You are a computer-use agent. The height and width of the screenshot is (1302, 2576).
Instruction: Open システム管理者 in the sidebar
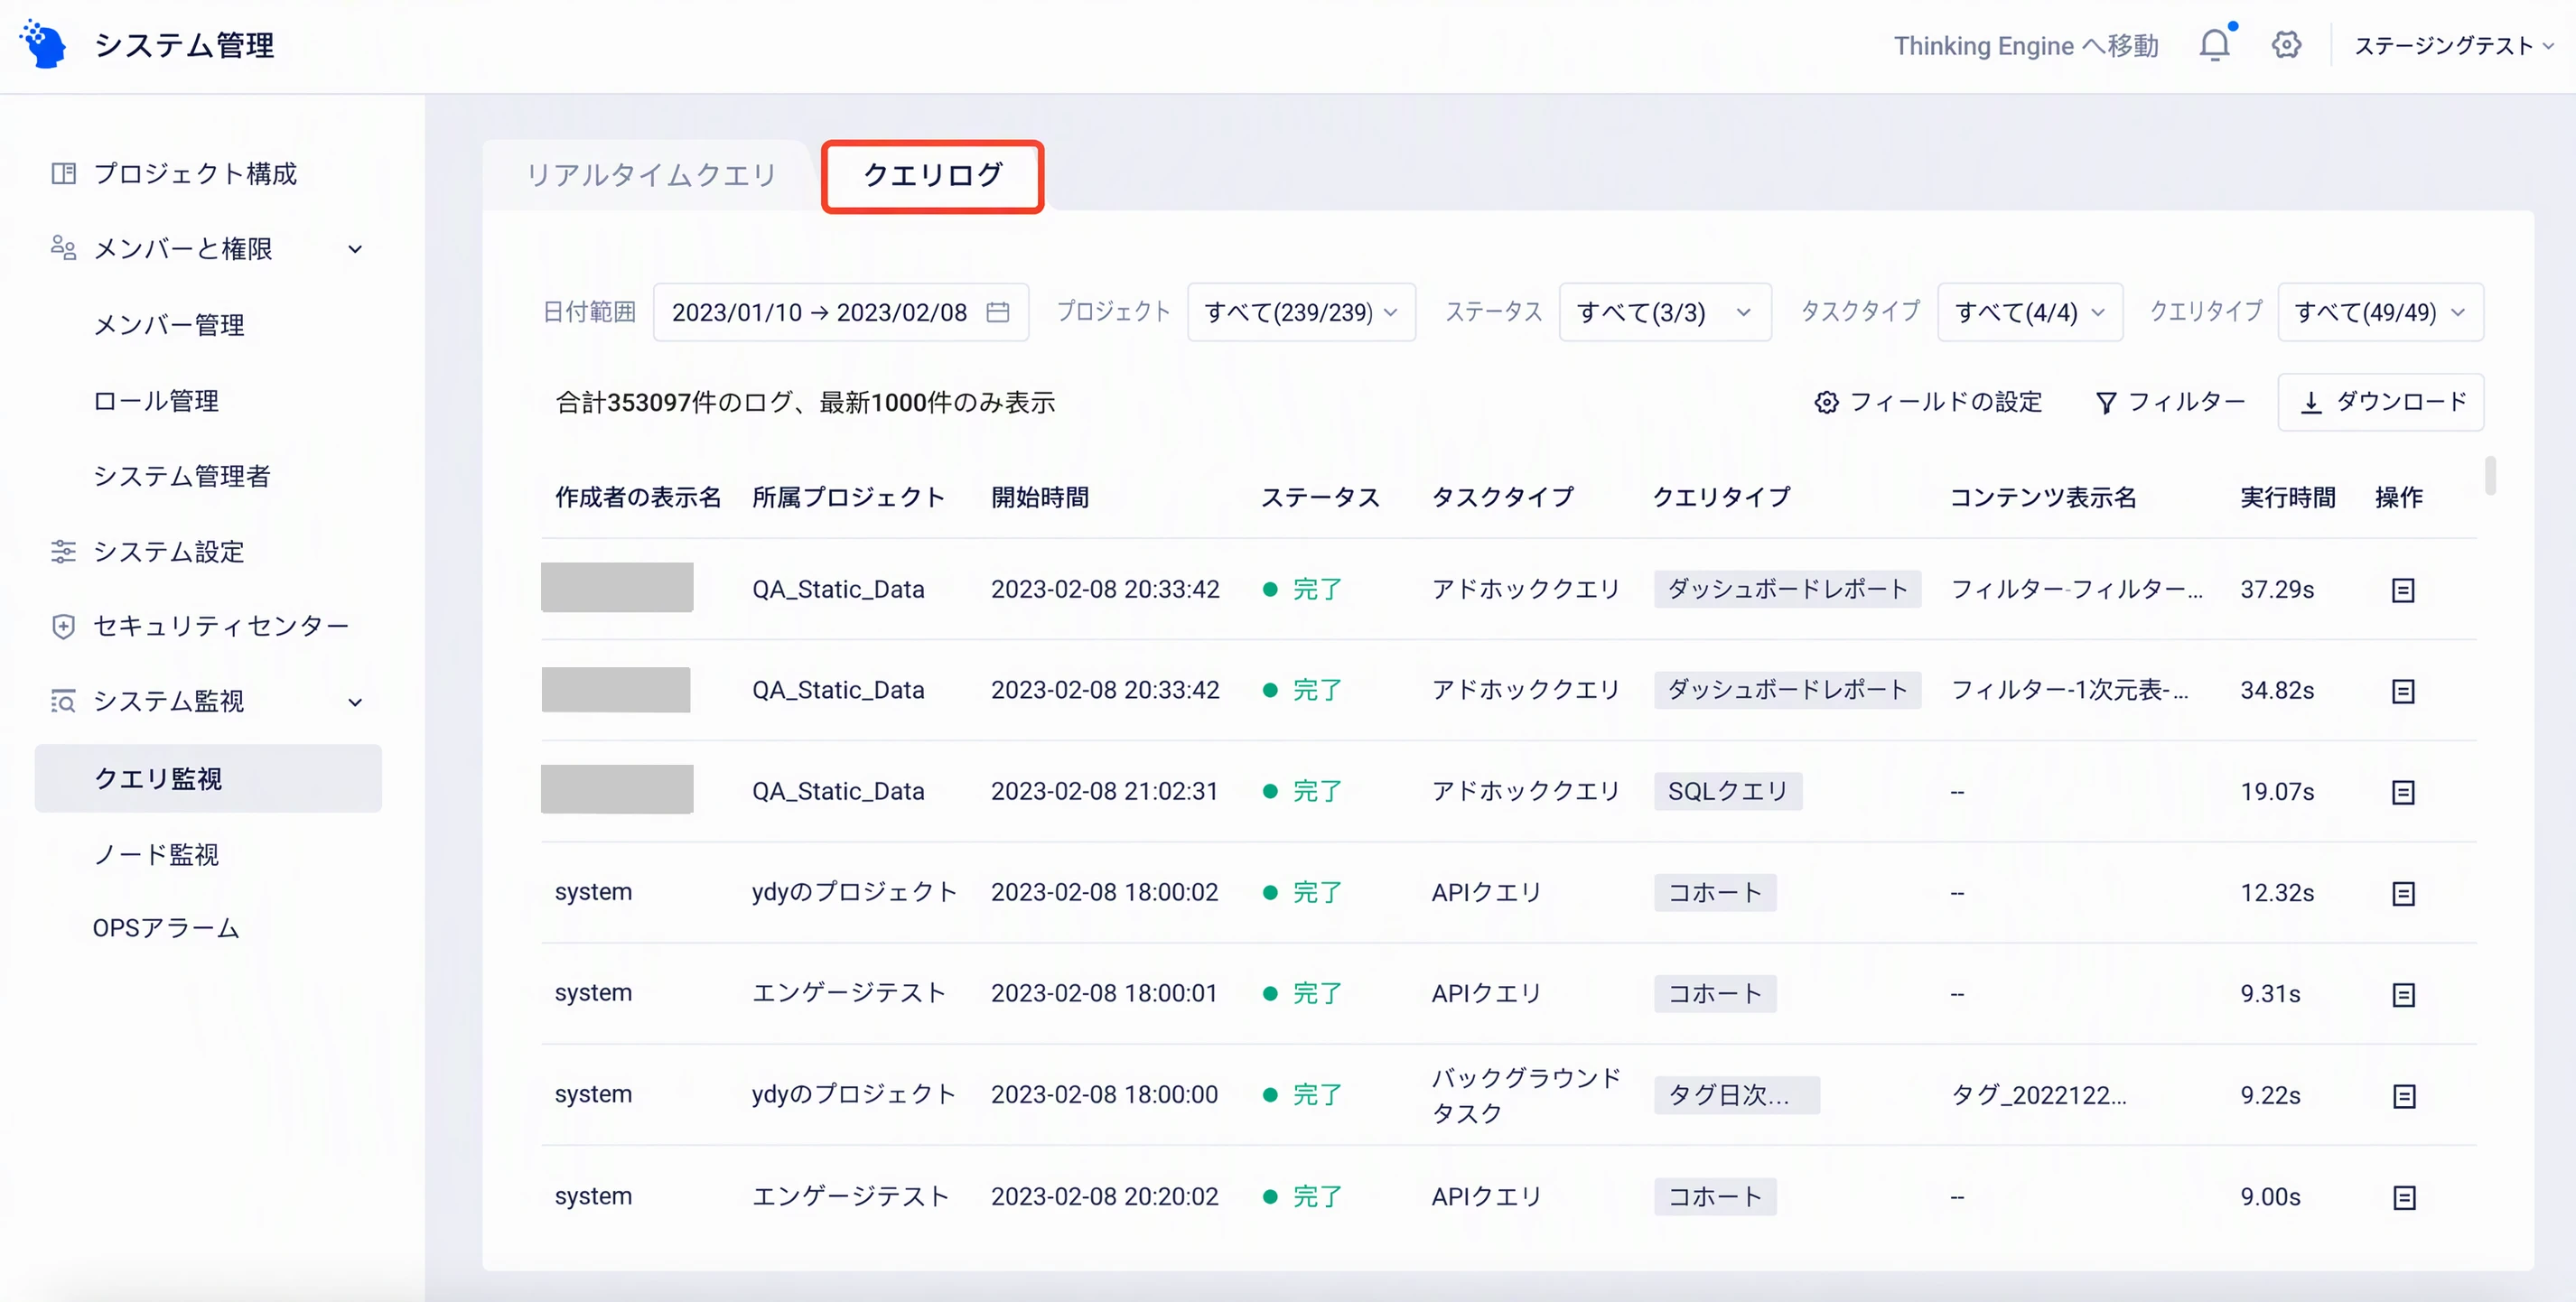pyautogui.click(x=181, y=475)
